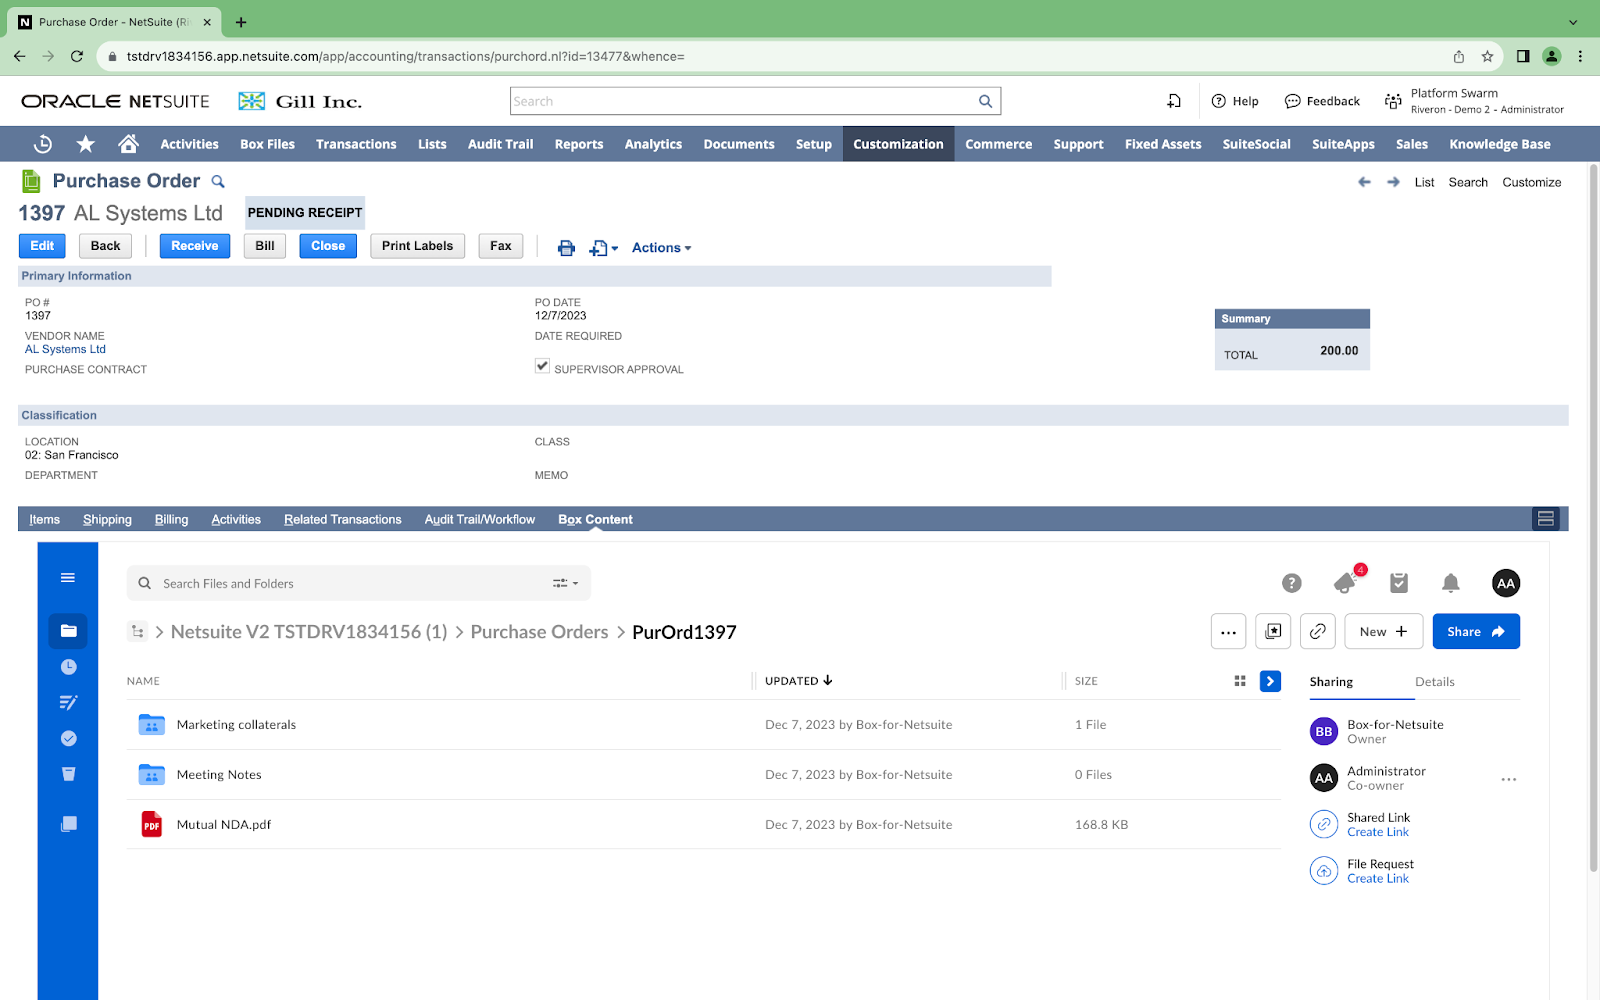Expand the Actions dropdown menu
1600x1000 pixels.
pyautogui.click(x=661, y=248)
